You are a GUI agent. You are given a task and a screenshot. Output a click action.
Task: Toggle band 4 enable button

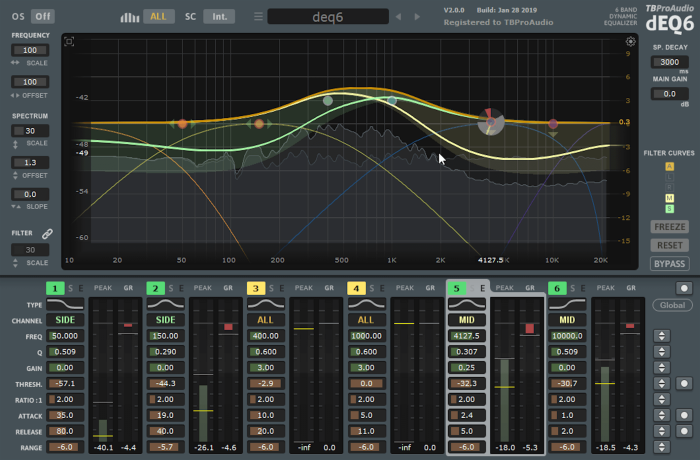(357, 289)
